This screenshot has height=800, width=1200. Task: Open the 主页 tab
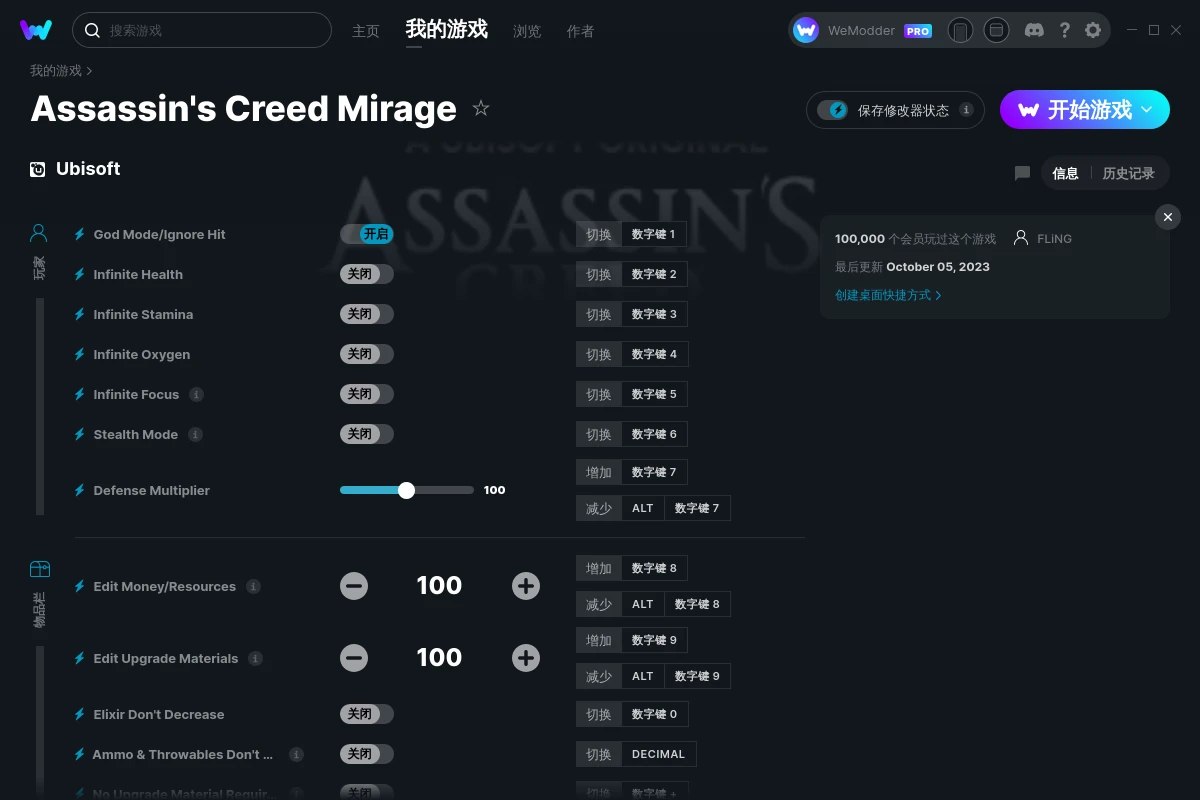coord(366,31)
